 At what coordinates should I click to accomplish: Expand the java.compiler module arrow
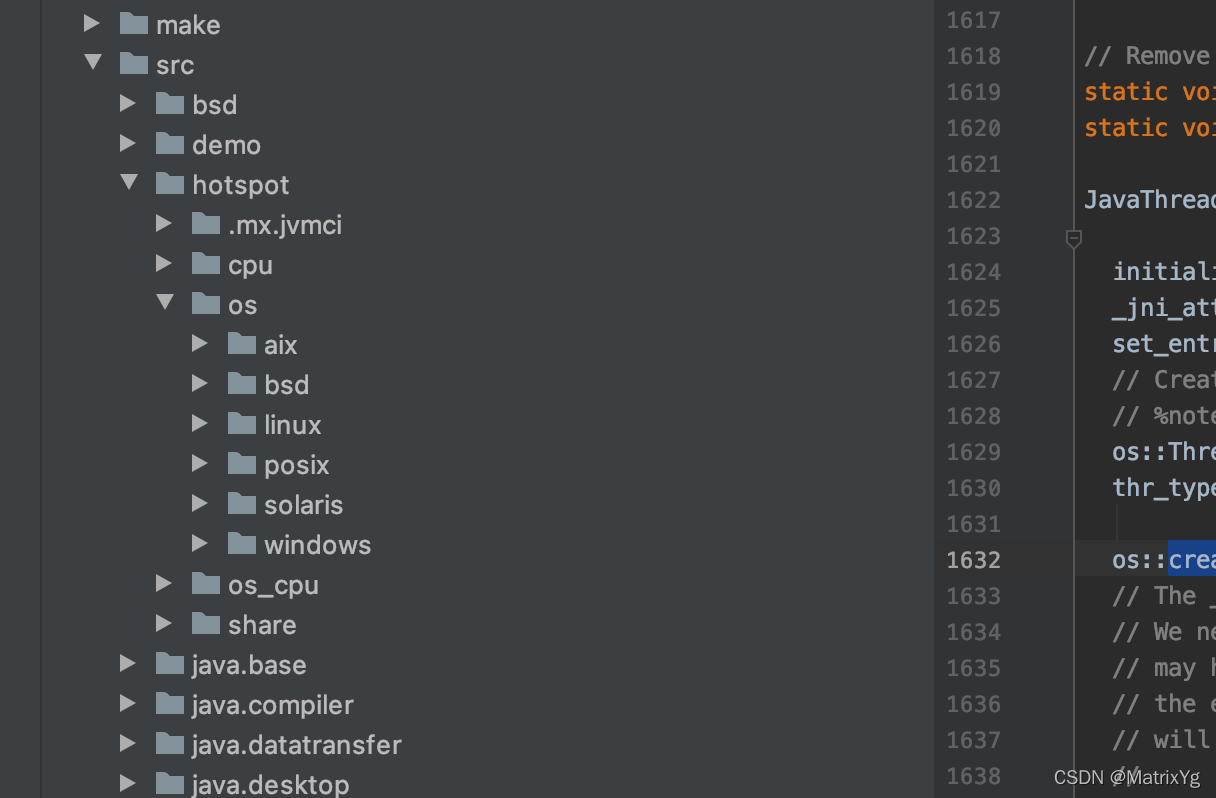pos(128,704)
